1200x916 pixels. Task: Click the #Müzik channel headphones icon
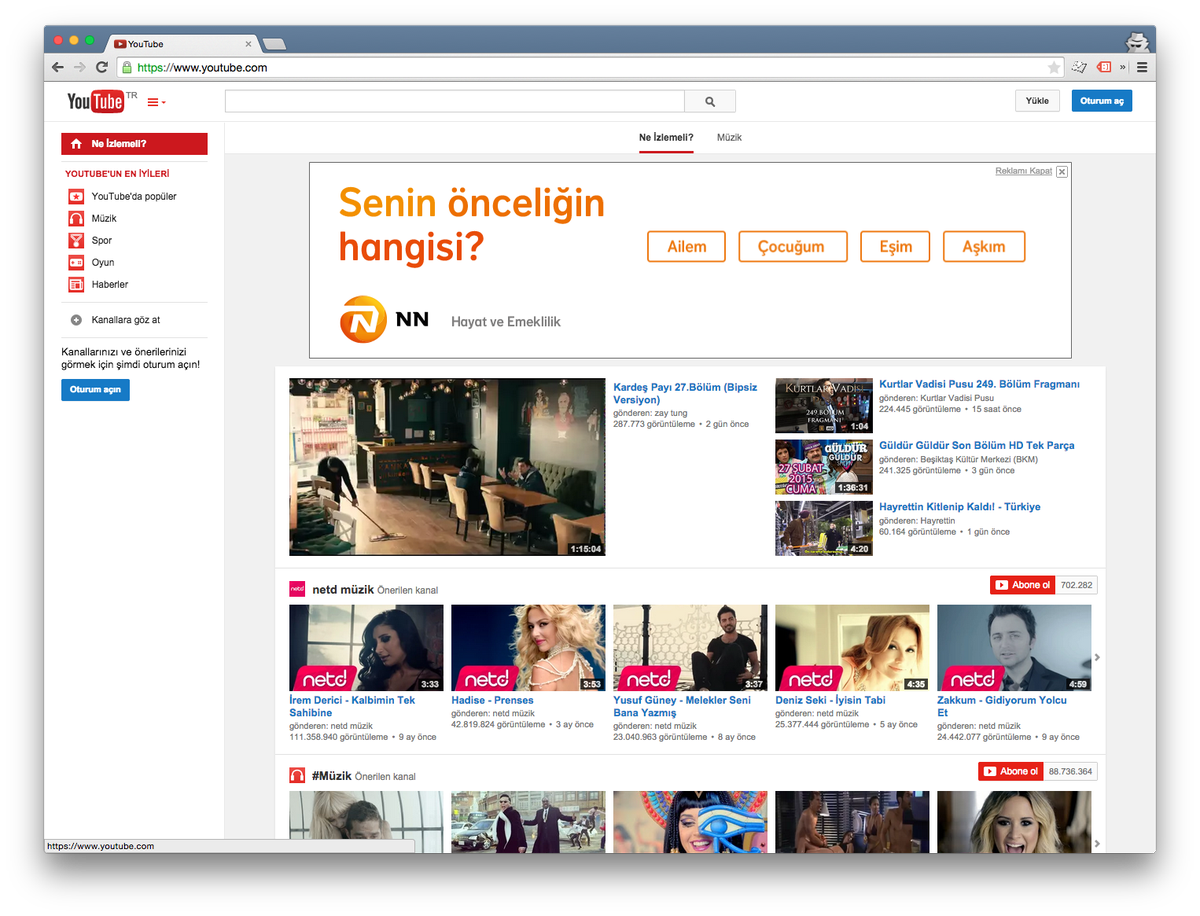(297, 775)
